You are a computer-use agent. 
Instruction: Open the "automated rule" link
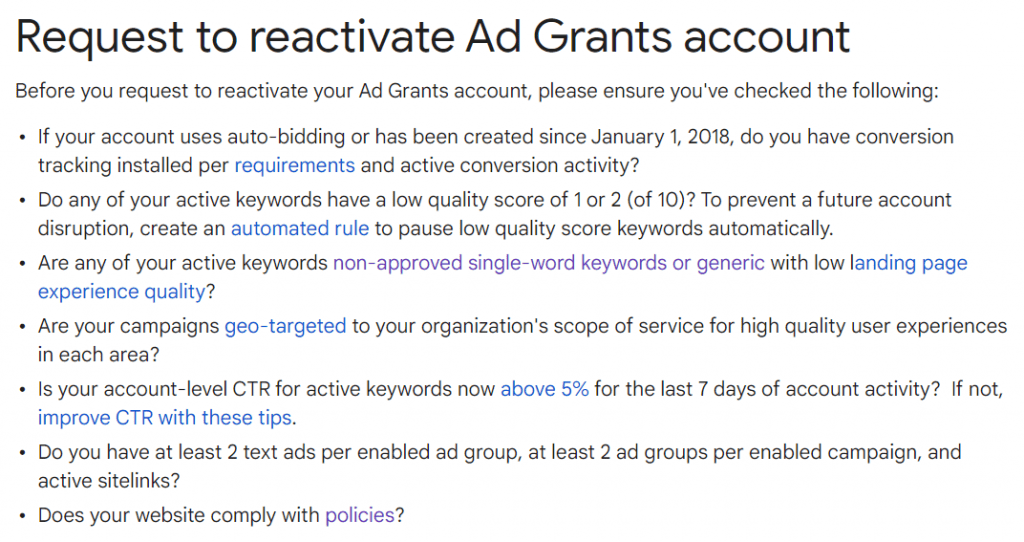pos(300,229)
